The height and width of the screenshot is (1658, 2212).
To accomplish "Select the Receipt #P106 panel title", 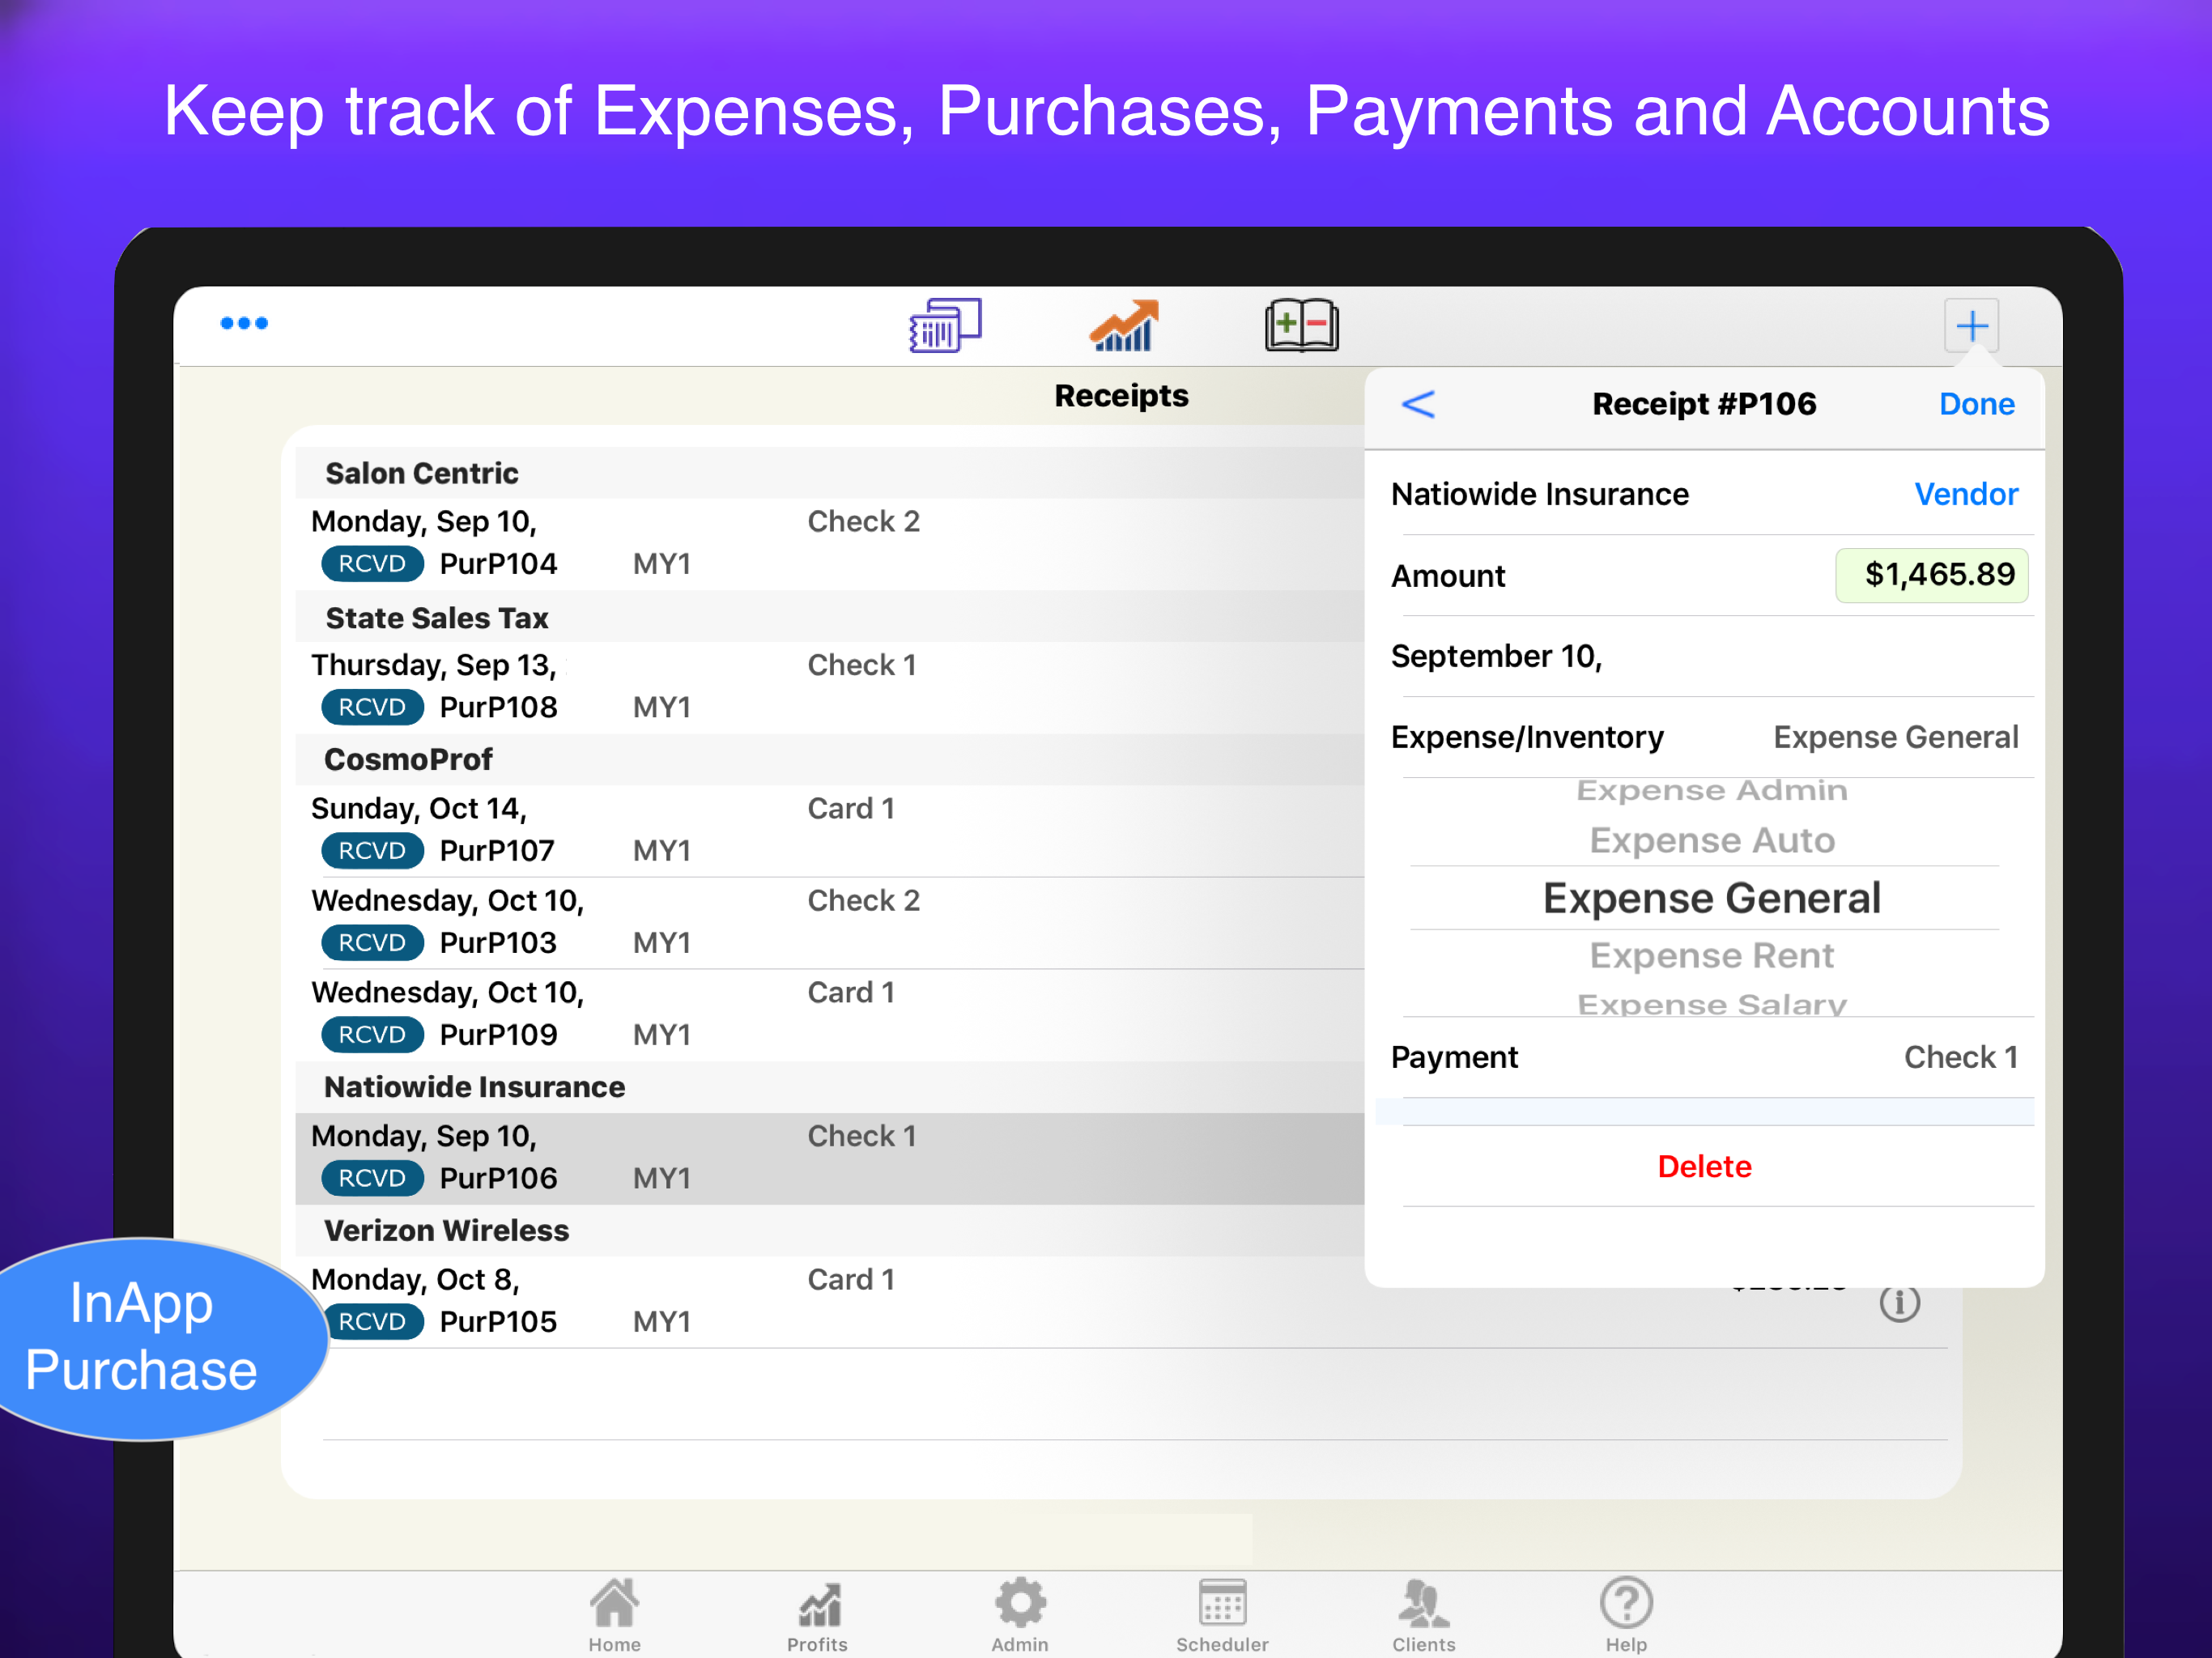I will 1704,404.
